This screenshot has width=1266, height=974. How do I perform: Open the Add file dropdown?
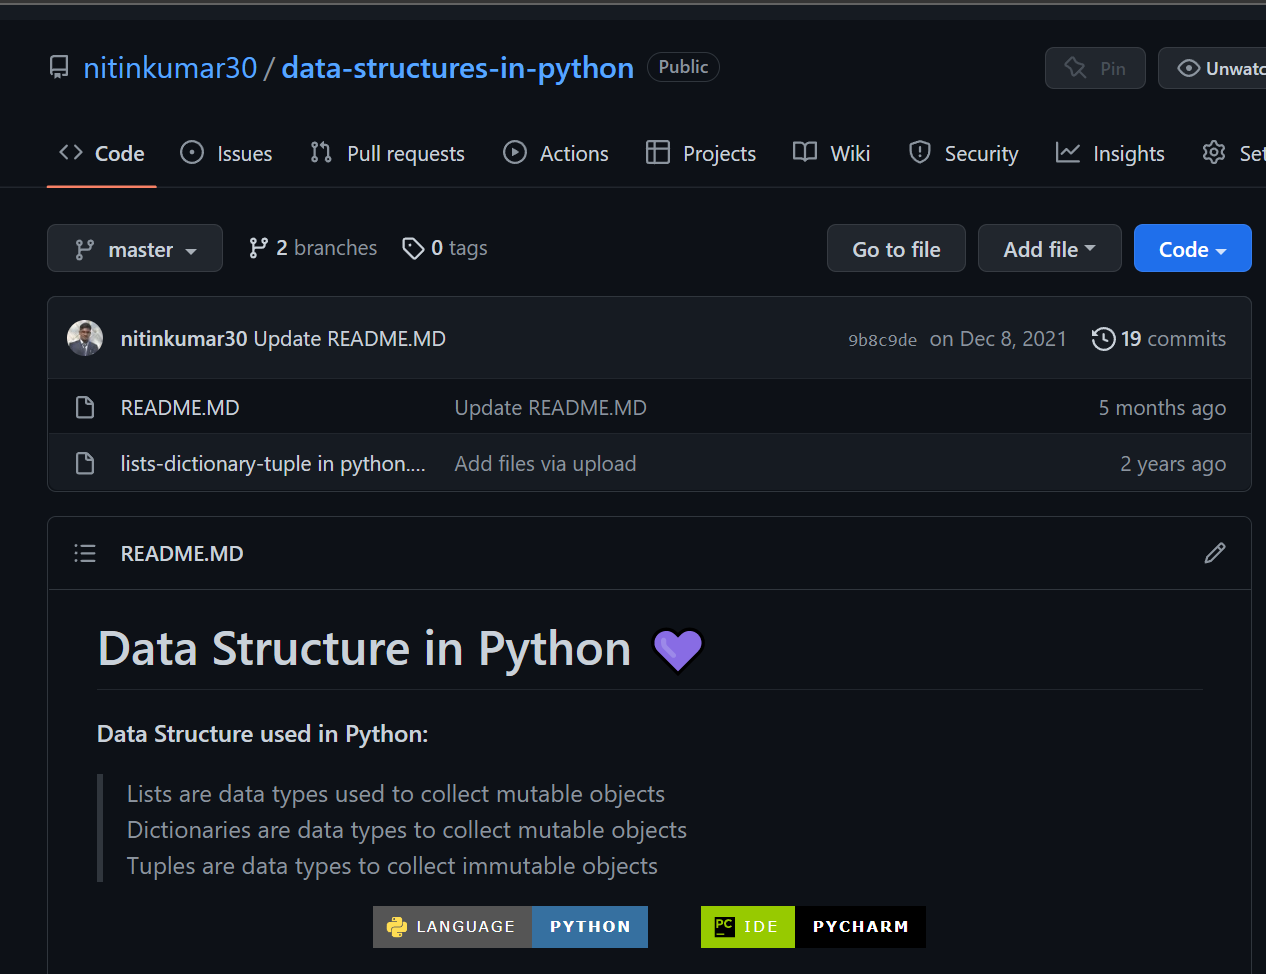pos(1049,249)
